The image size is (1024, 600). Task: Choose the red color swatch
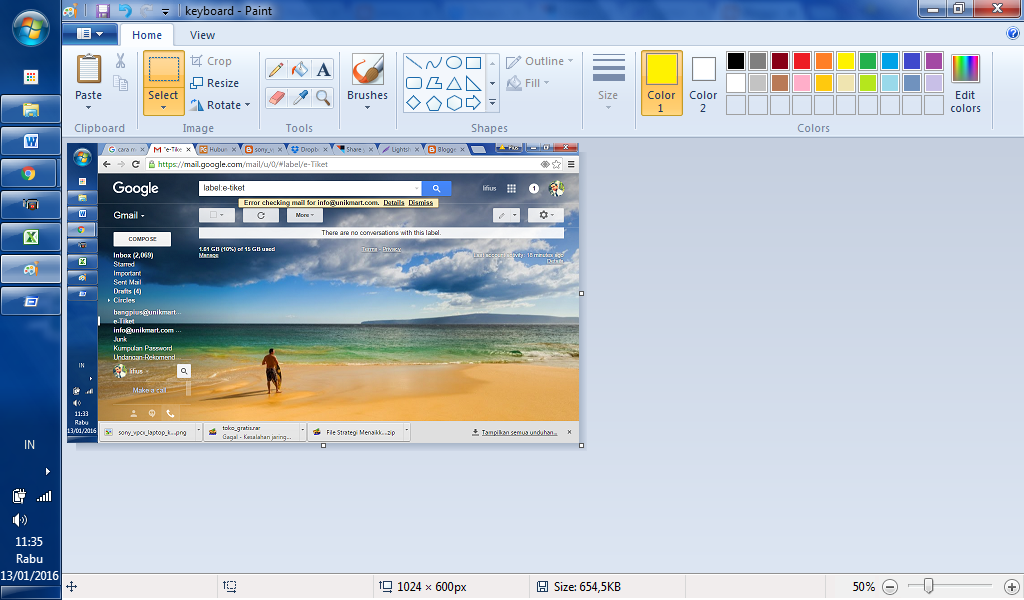pyautogui.click(x=802, y=61)
